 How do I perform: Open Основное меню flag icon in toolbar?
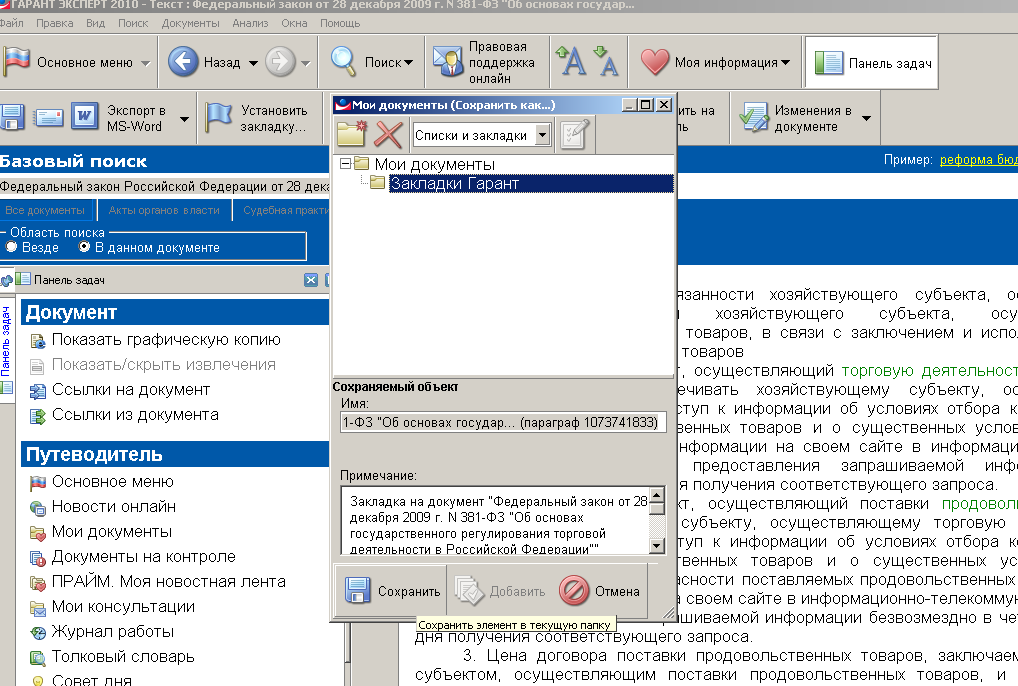click(x=18, y=62)
